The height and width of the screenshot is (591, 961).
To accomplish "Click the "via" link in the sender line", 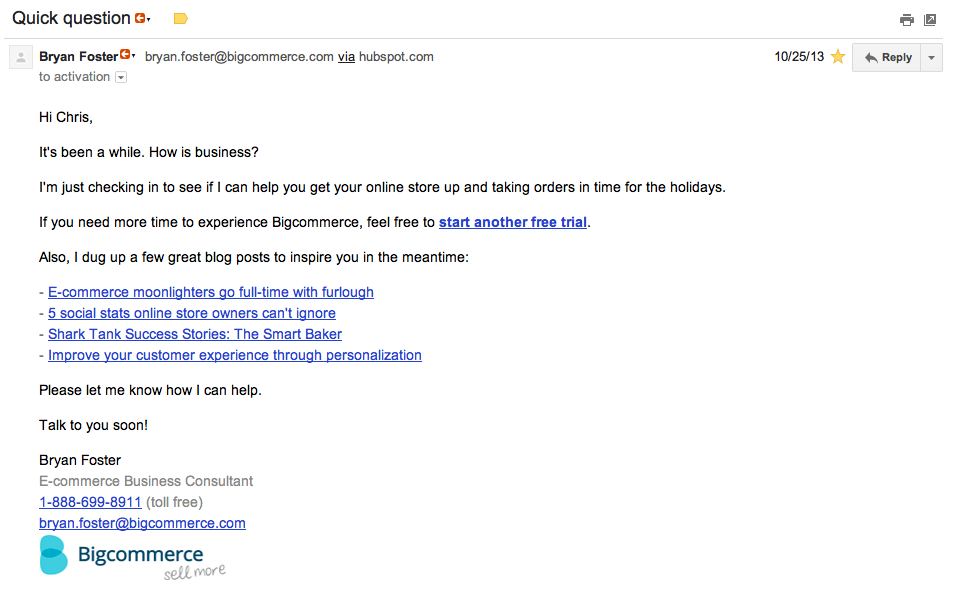I will (346, 57).
